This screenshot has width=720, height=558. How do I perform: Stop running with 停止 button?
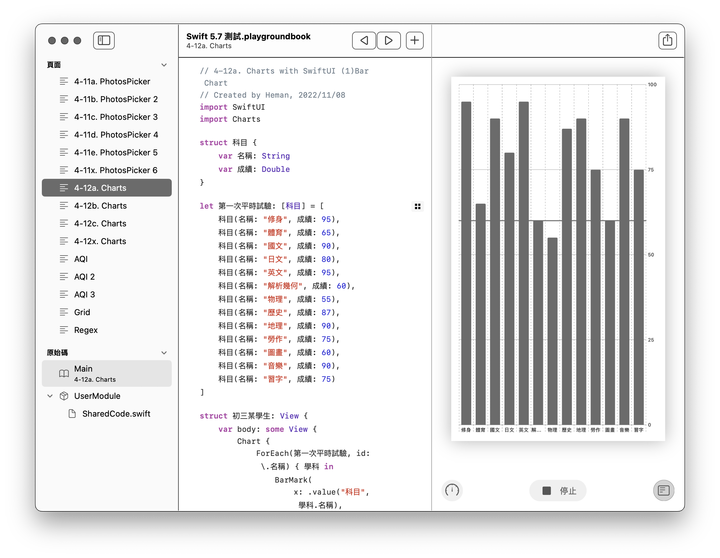[x=558, y=490]
